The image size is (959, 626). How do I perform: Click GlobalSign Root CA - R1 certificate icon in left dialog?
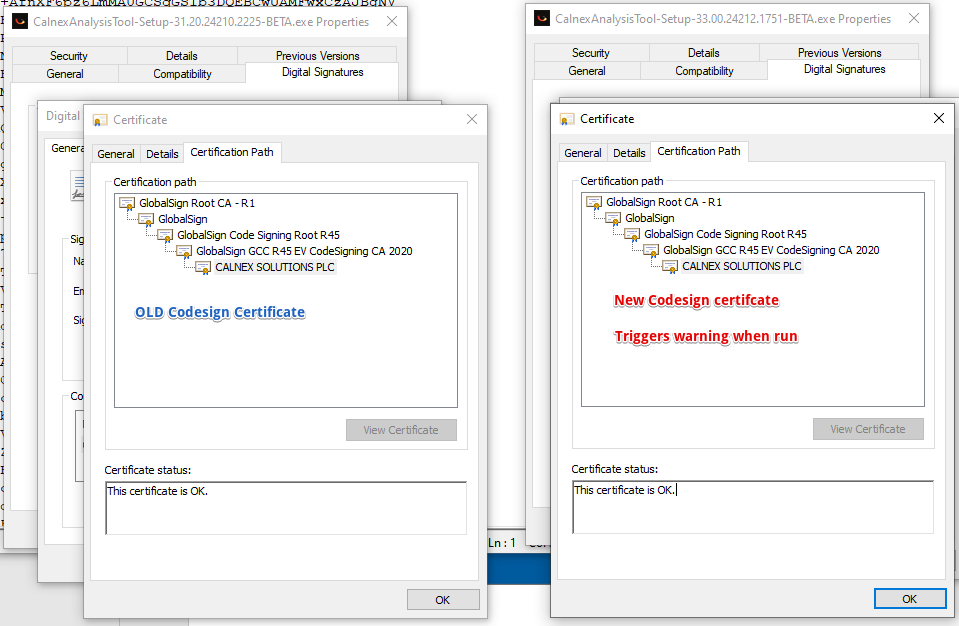[x=127, y=204]
